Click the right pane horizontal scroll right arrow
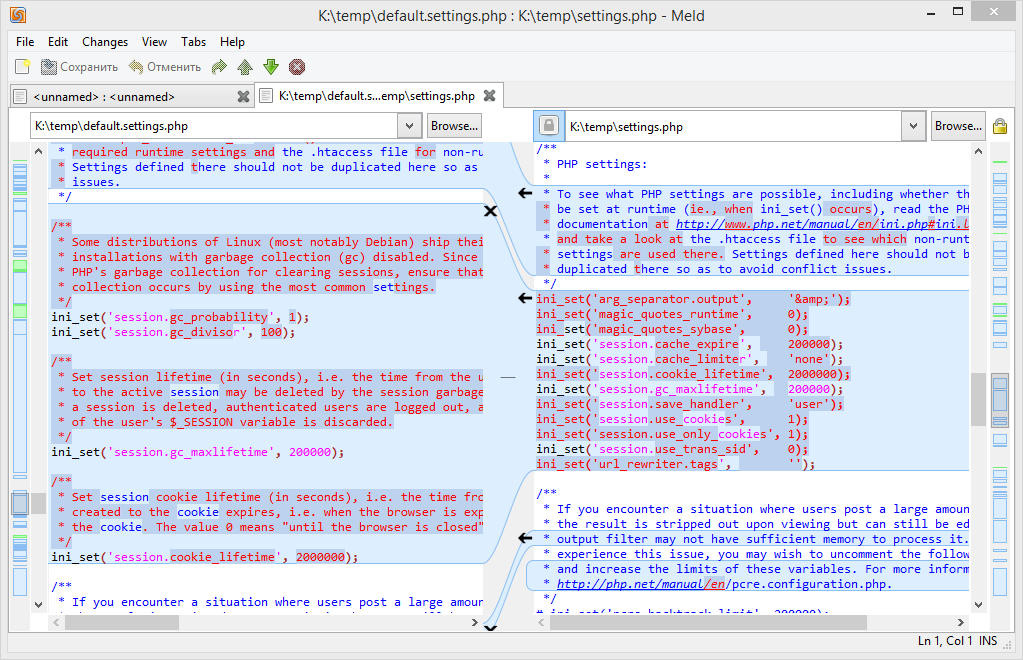 960,623
